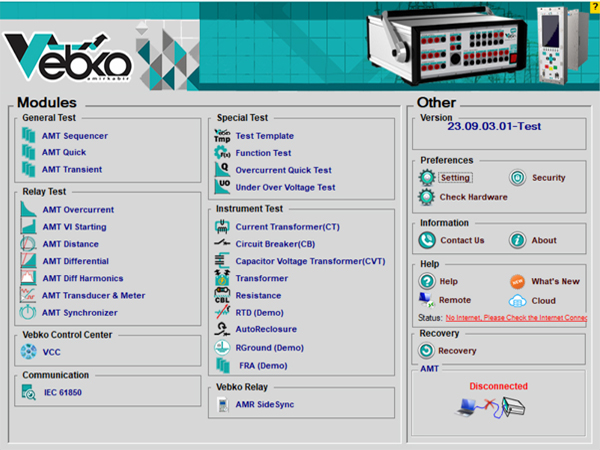This screenshot has width=600, height=450.
Task: Click the Current Transformer(CT) icon
Action: [222, 227]
